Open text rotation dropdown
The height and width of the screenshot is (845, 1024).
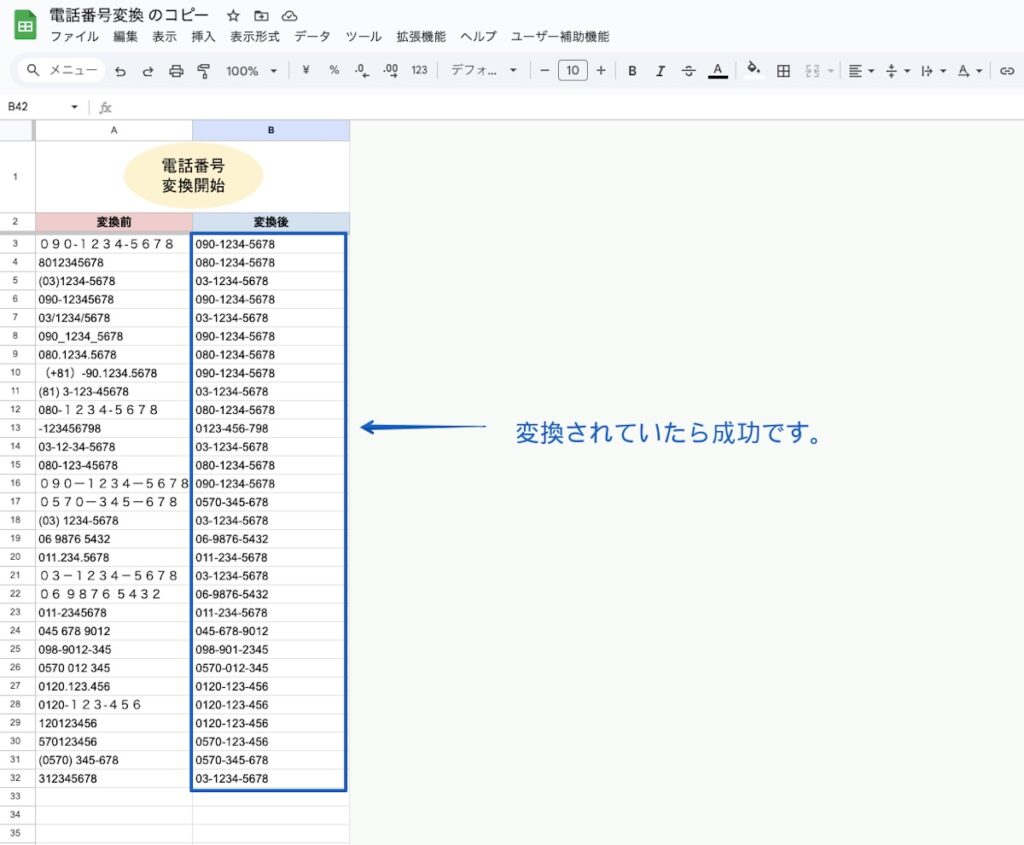click(970, 71)
